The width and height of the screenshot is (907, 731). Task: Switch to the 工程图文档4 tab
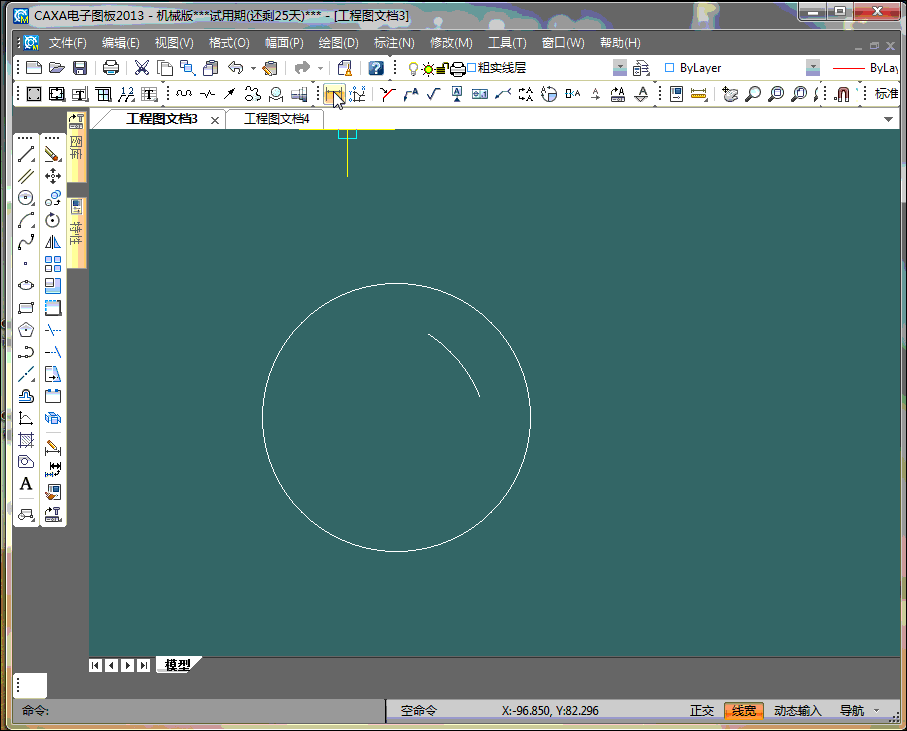coord(276,119)
